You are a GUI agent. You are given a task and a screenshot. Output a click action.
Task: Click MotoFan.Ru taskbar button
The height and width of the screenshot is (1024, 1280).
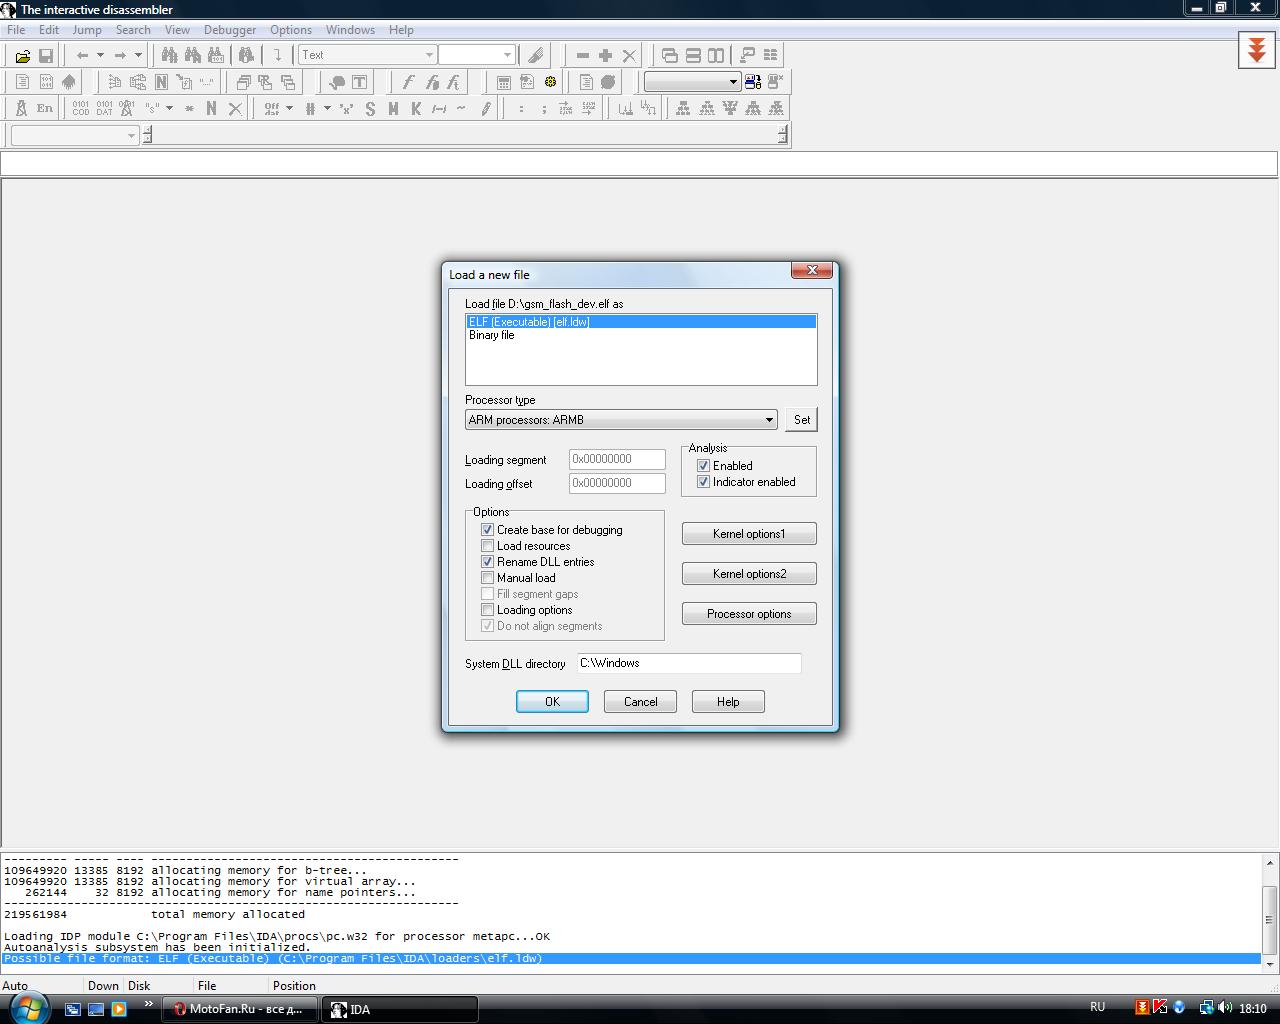click(240, 1009)
